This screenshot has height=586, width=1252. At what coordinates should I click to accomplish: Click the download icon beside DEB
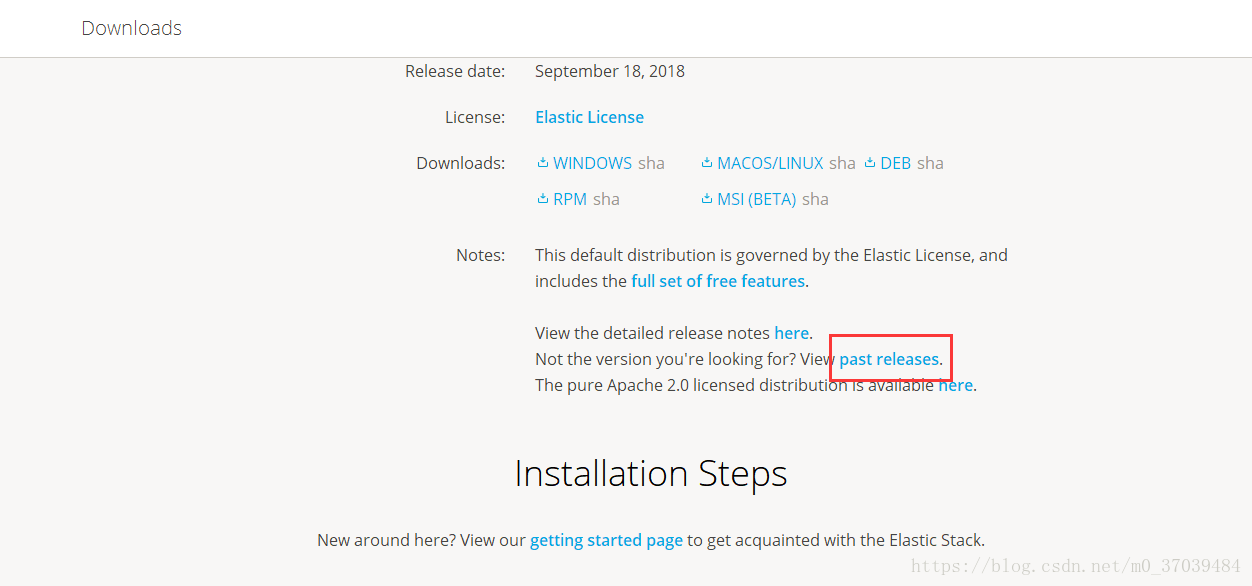[868, 163]
